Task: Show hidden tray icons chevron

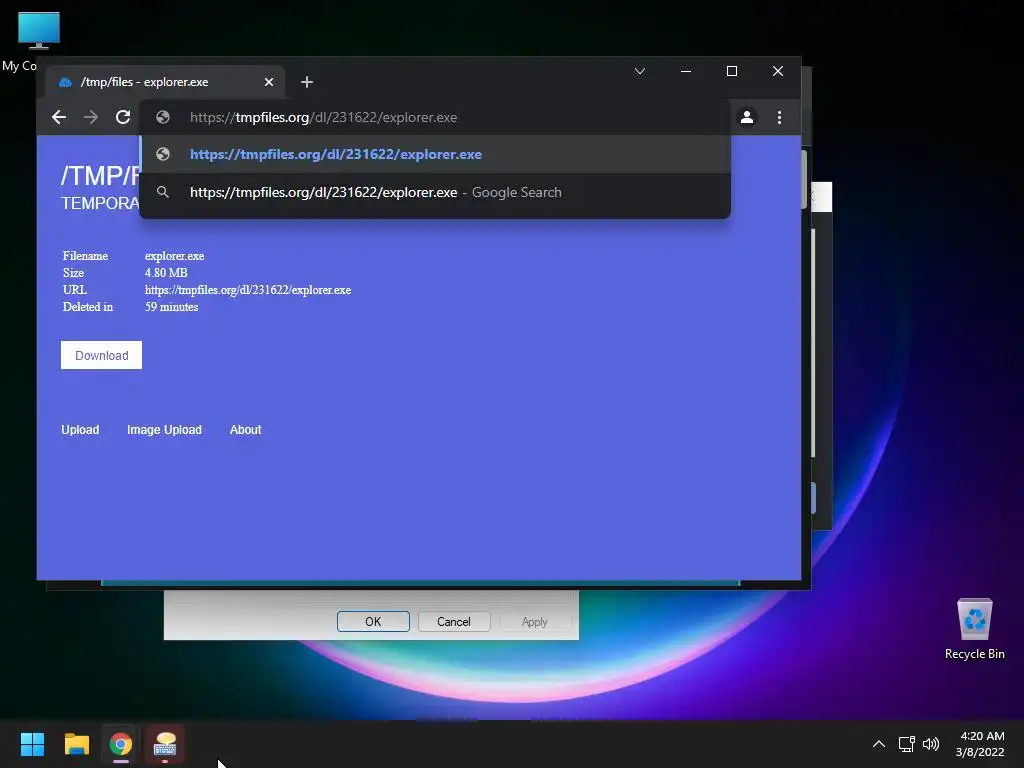Action: 879,744
